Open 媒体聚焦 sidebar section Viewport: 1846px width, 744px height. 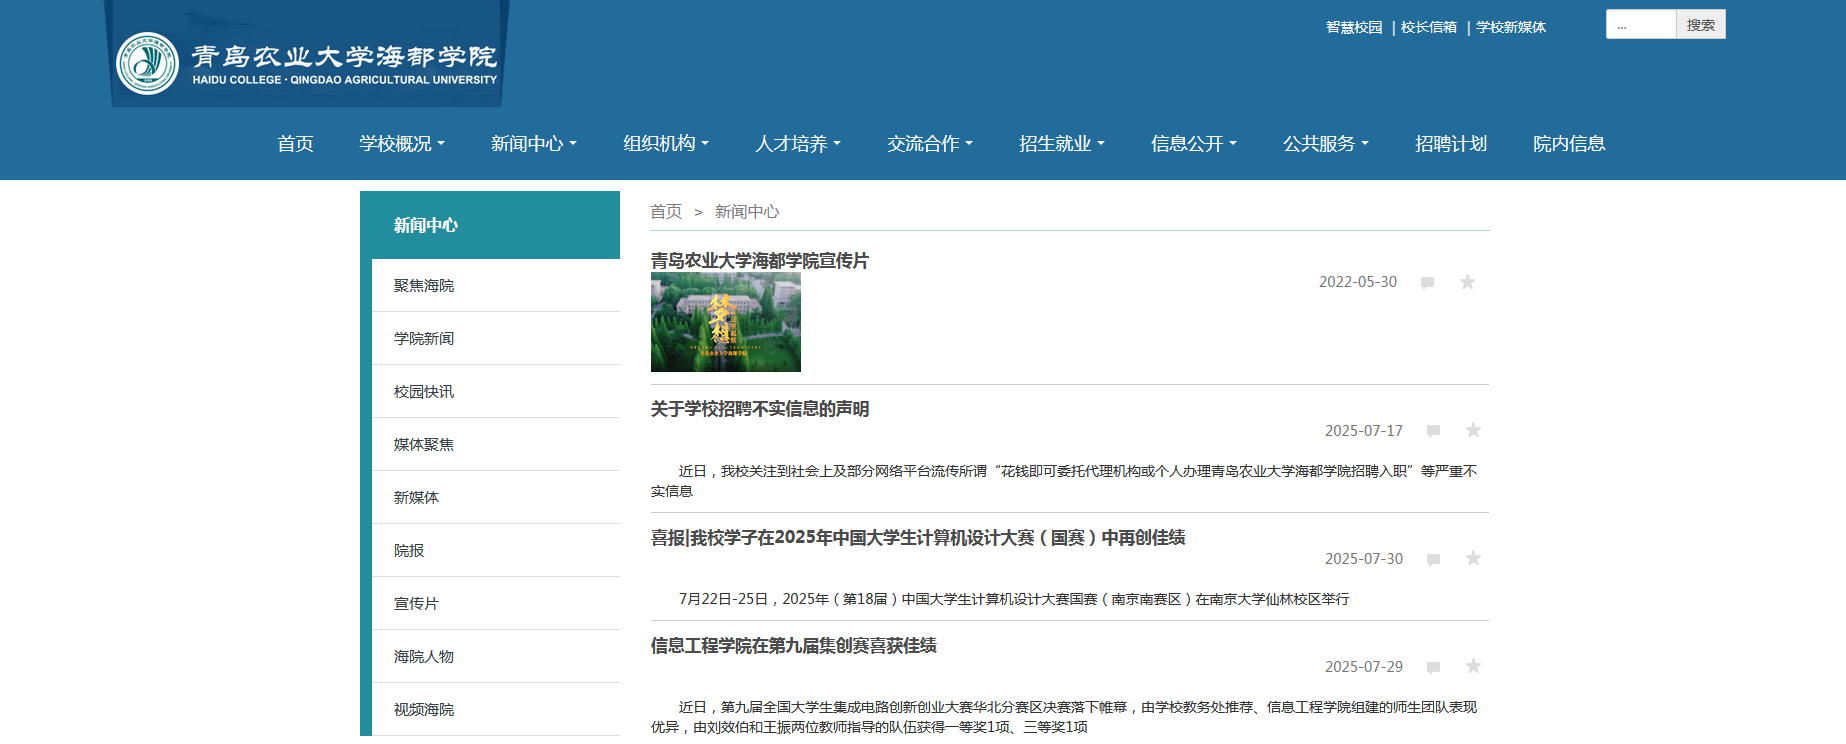tap(424, 445)
